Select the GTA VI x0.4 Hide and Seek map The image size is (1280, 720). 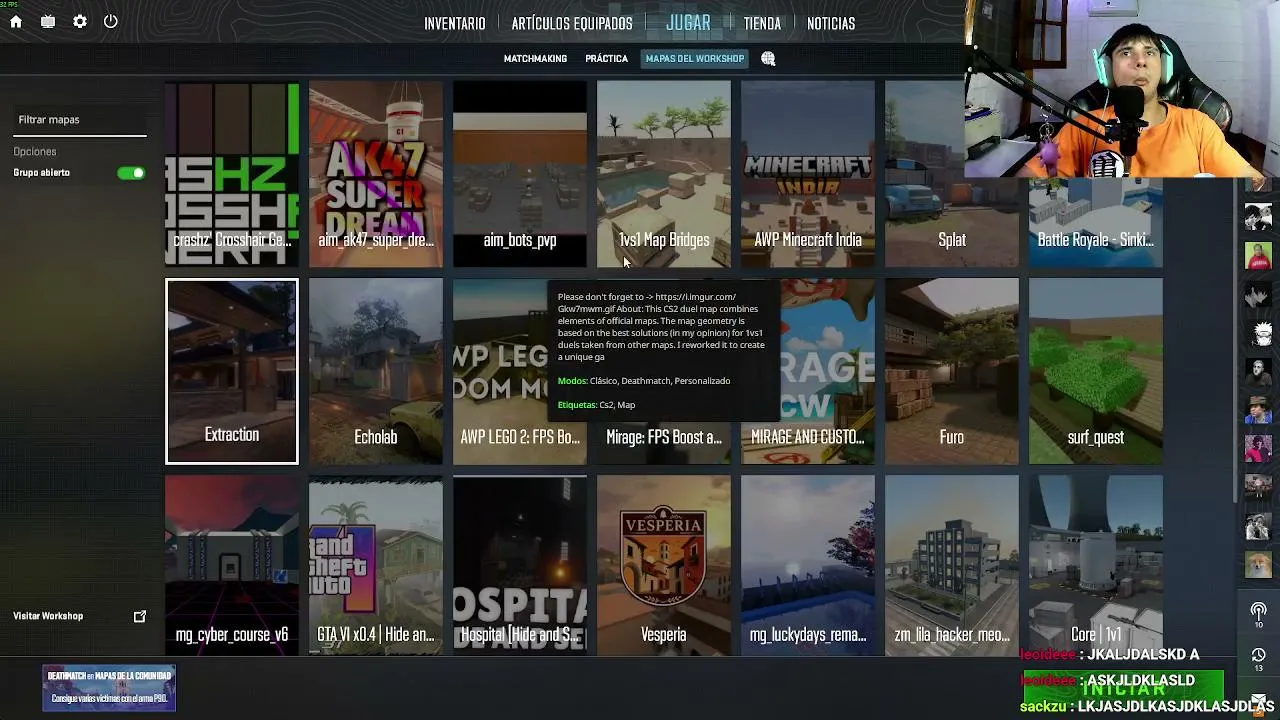(376, 566)
